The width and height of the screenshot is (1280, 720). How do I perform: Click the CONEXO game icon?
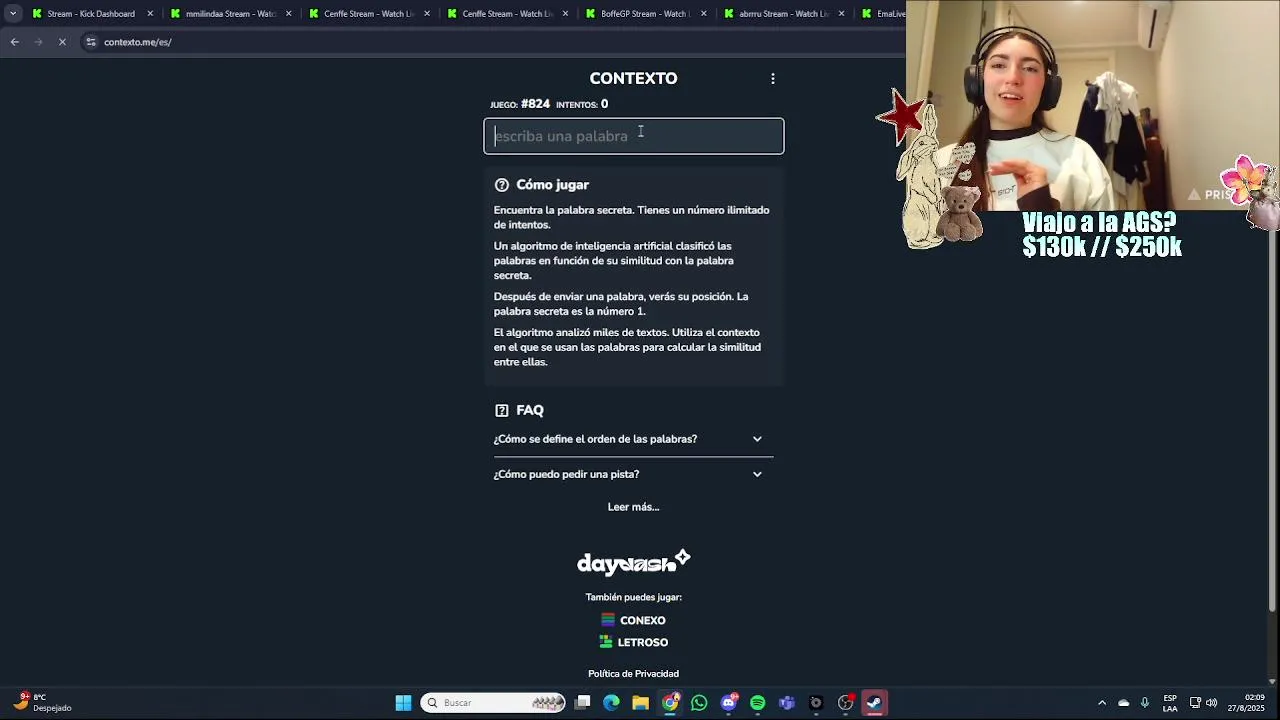607,620
